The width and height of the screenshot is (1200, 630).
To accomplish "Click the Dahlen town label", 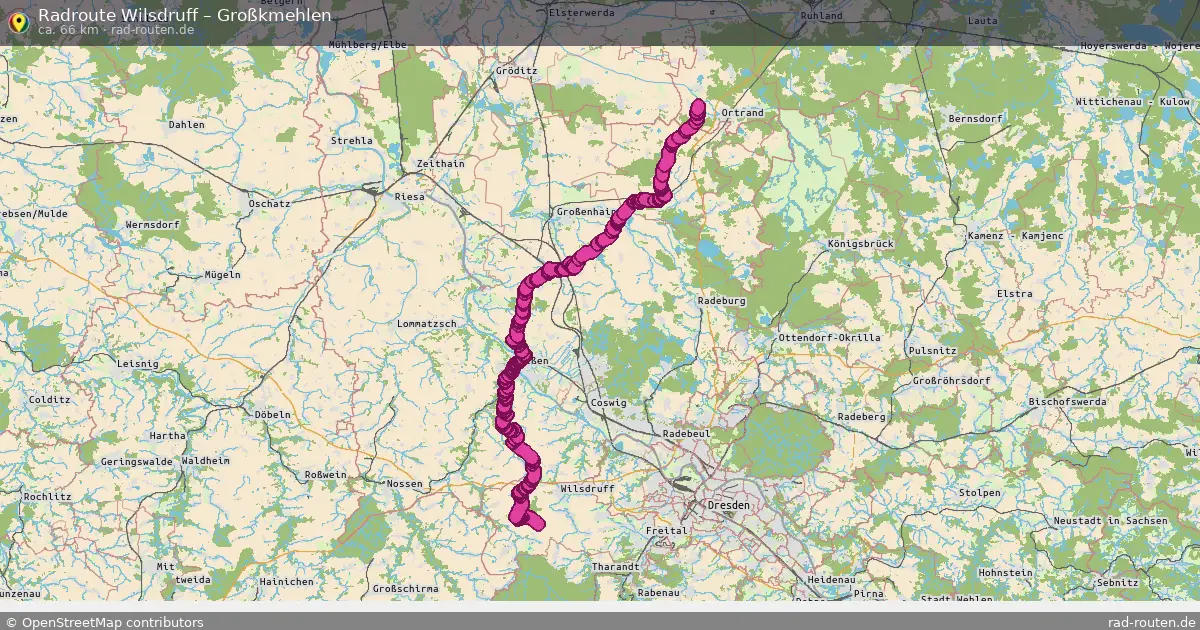I will [x=187, y=125].
